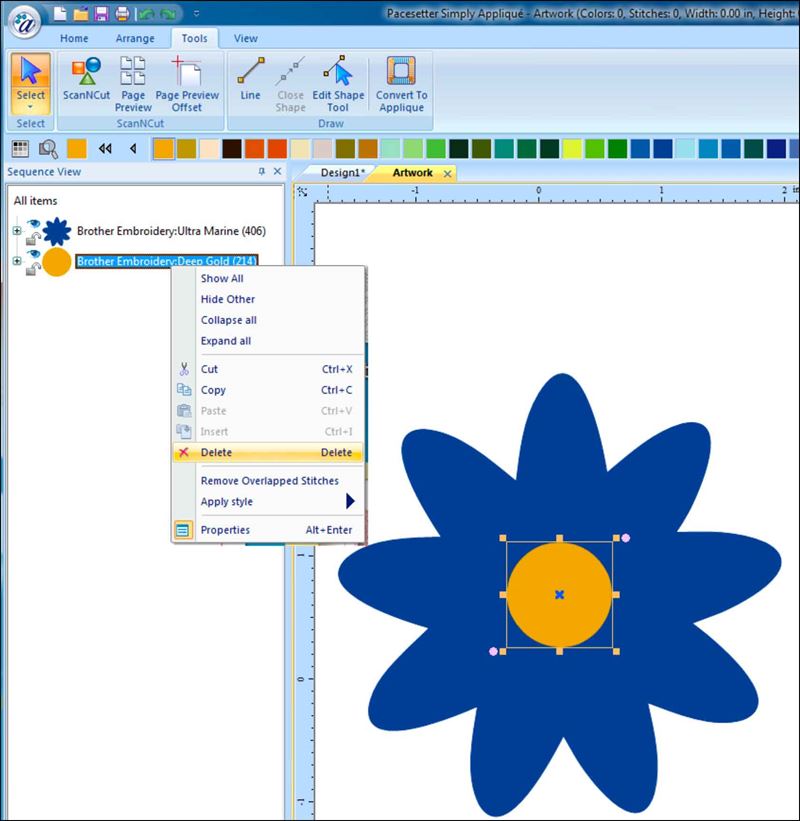Click the Save icon in quick access toolbar
Viewport: 800px width, 821px height.
[101, 13]
